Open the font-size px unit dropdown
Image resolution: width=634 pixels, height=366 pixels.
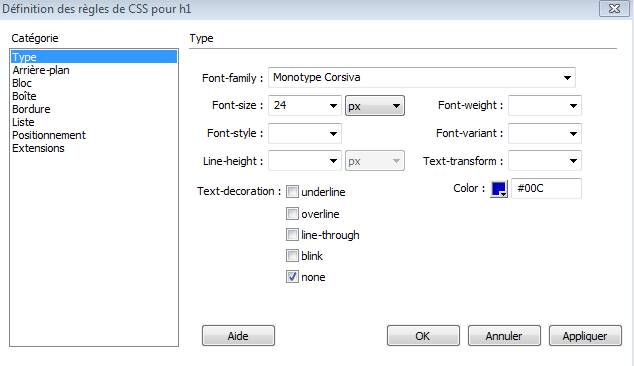[x=374, y=106]
